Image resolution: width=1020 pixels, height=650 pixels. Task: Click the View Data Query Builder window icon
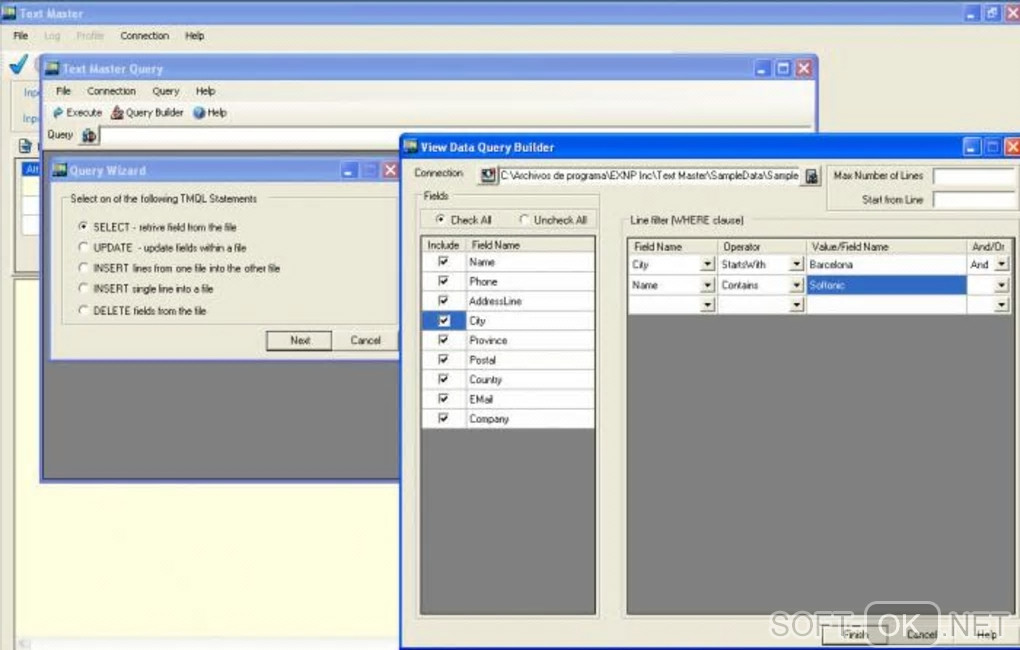coord(410,147)
